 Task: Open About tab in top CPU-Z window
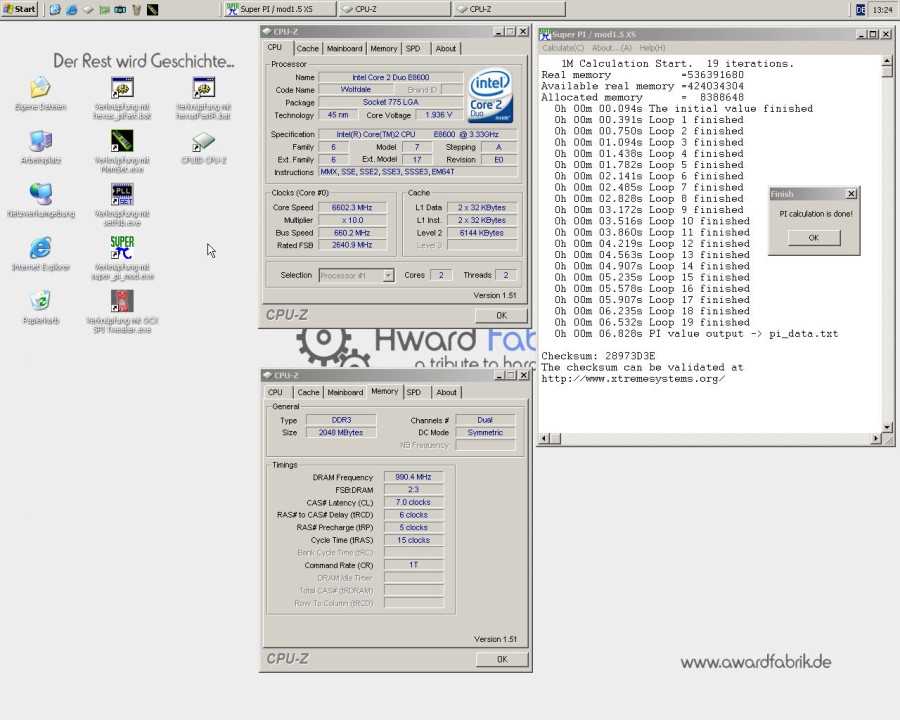pyautogui.click(x=445, y=49)
